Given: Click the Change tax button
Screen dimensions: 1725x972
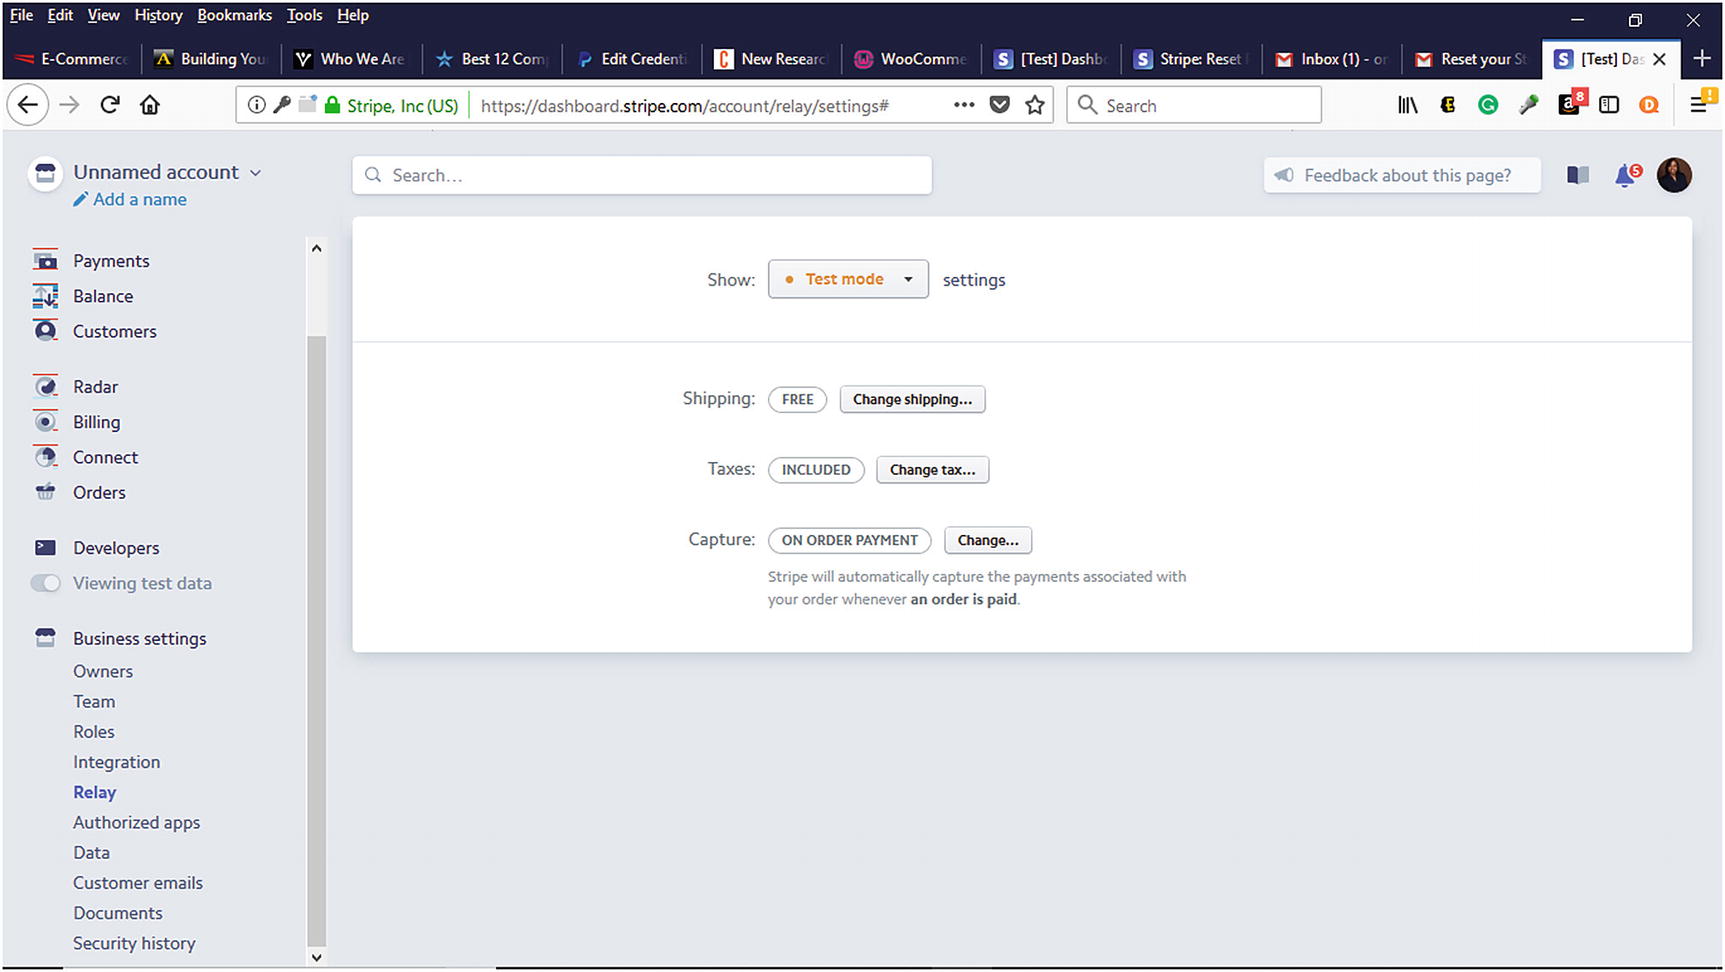Looking at the screenshot, I should point(932,470).
